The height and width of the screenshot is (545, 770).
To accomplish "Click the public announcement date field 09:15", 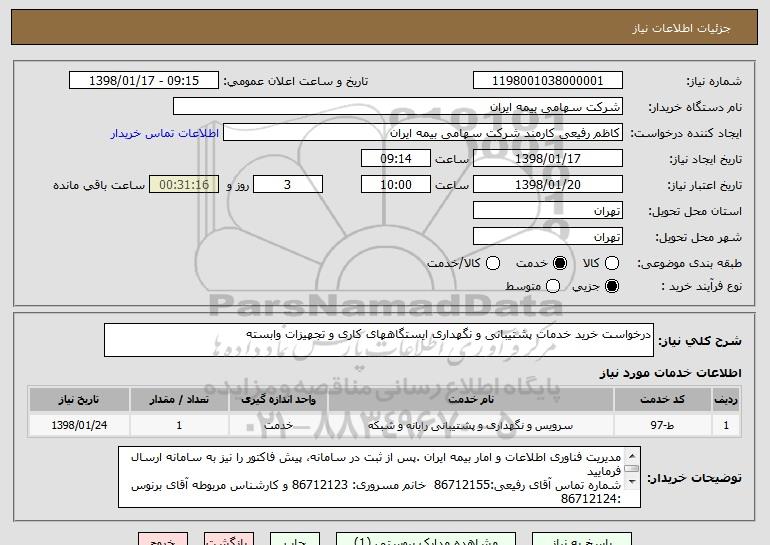I will pos(144,81).
